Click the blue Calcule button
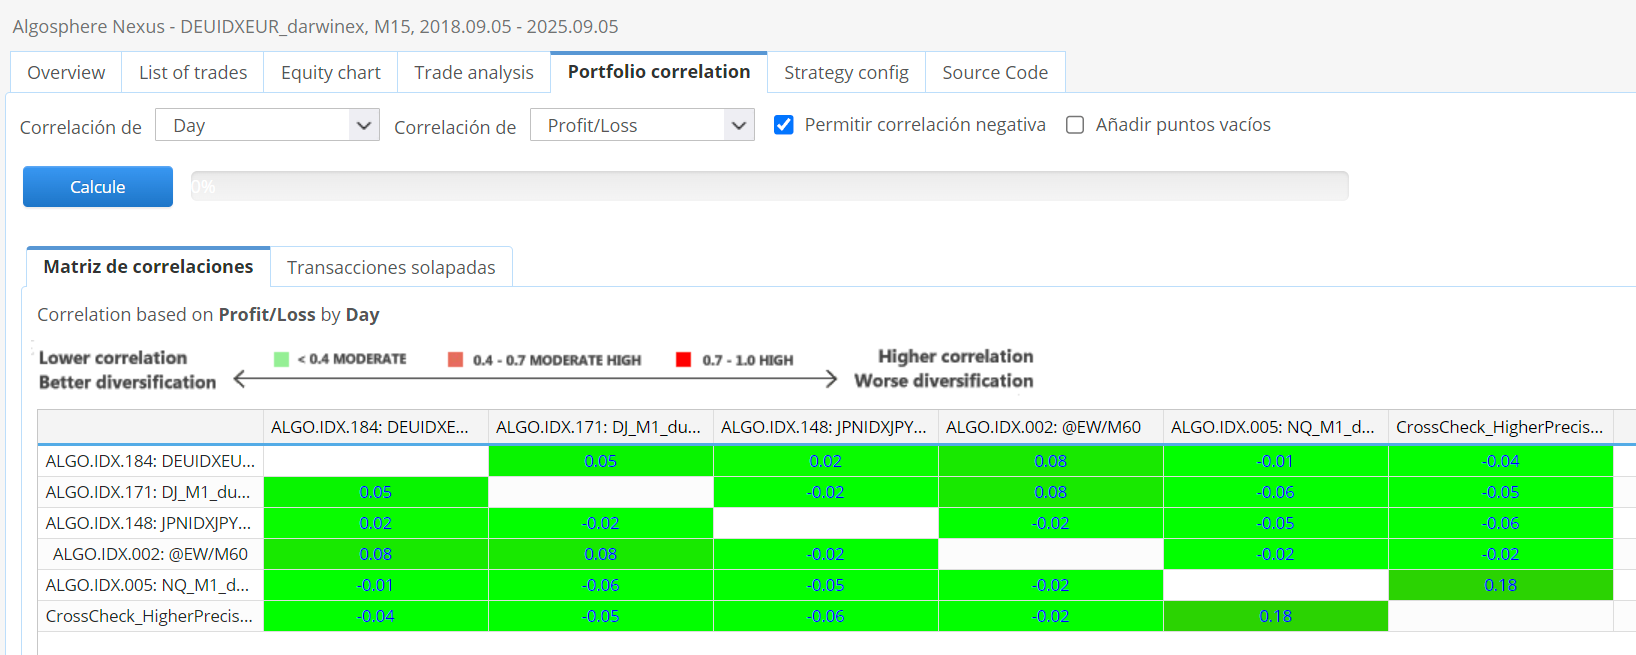The width and height of the screenshot is (1636, 655). pyautogui.click(x=97, y=187)
